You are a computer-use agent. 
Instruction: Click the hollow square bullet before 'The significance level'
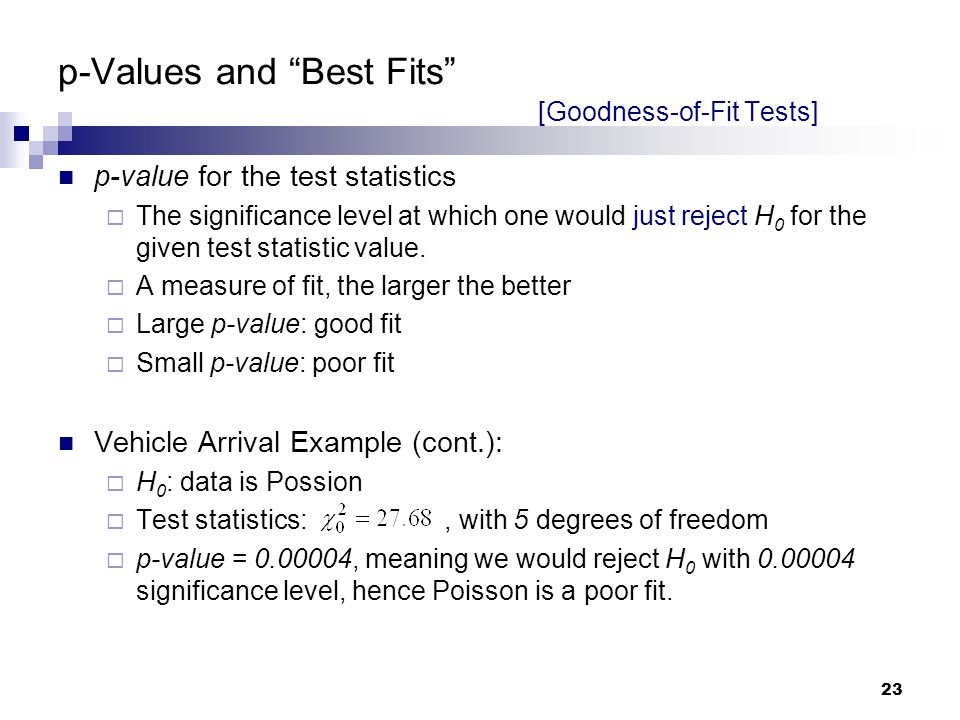[115, 217]
